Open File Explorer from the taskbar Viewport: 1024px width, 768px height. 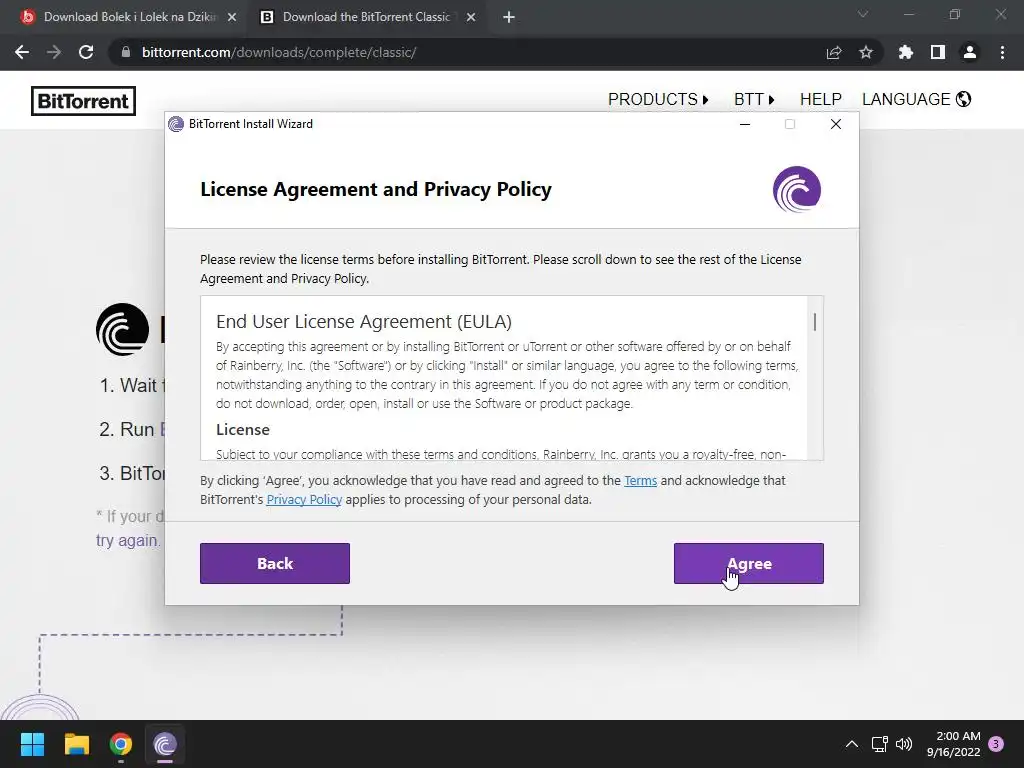pyautogui.click(x=76, y=744)
